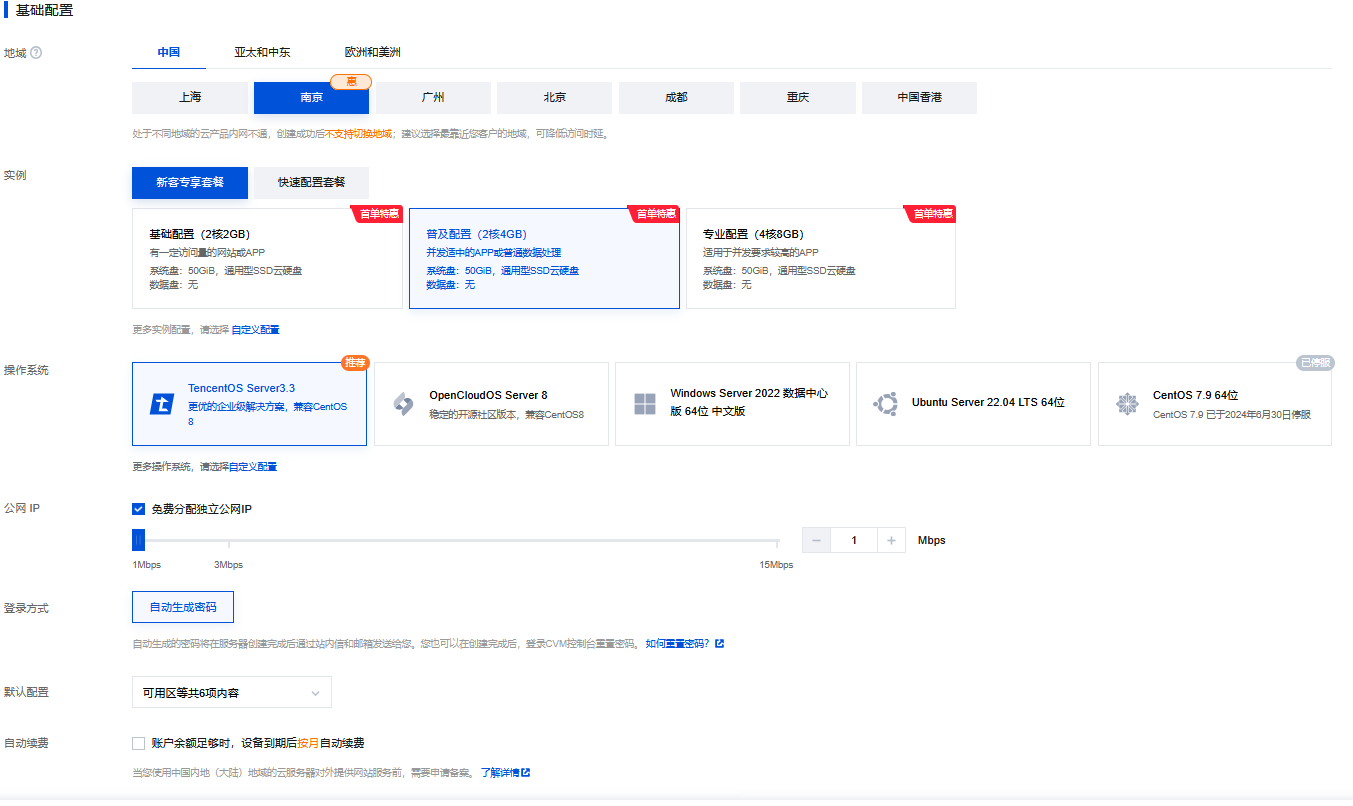Image resolution: width=1353 pixels, height=806 pixels.
Task: Select CentOS 7.9 64位 operating system
Action: 1215,404
